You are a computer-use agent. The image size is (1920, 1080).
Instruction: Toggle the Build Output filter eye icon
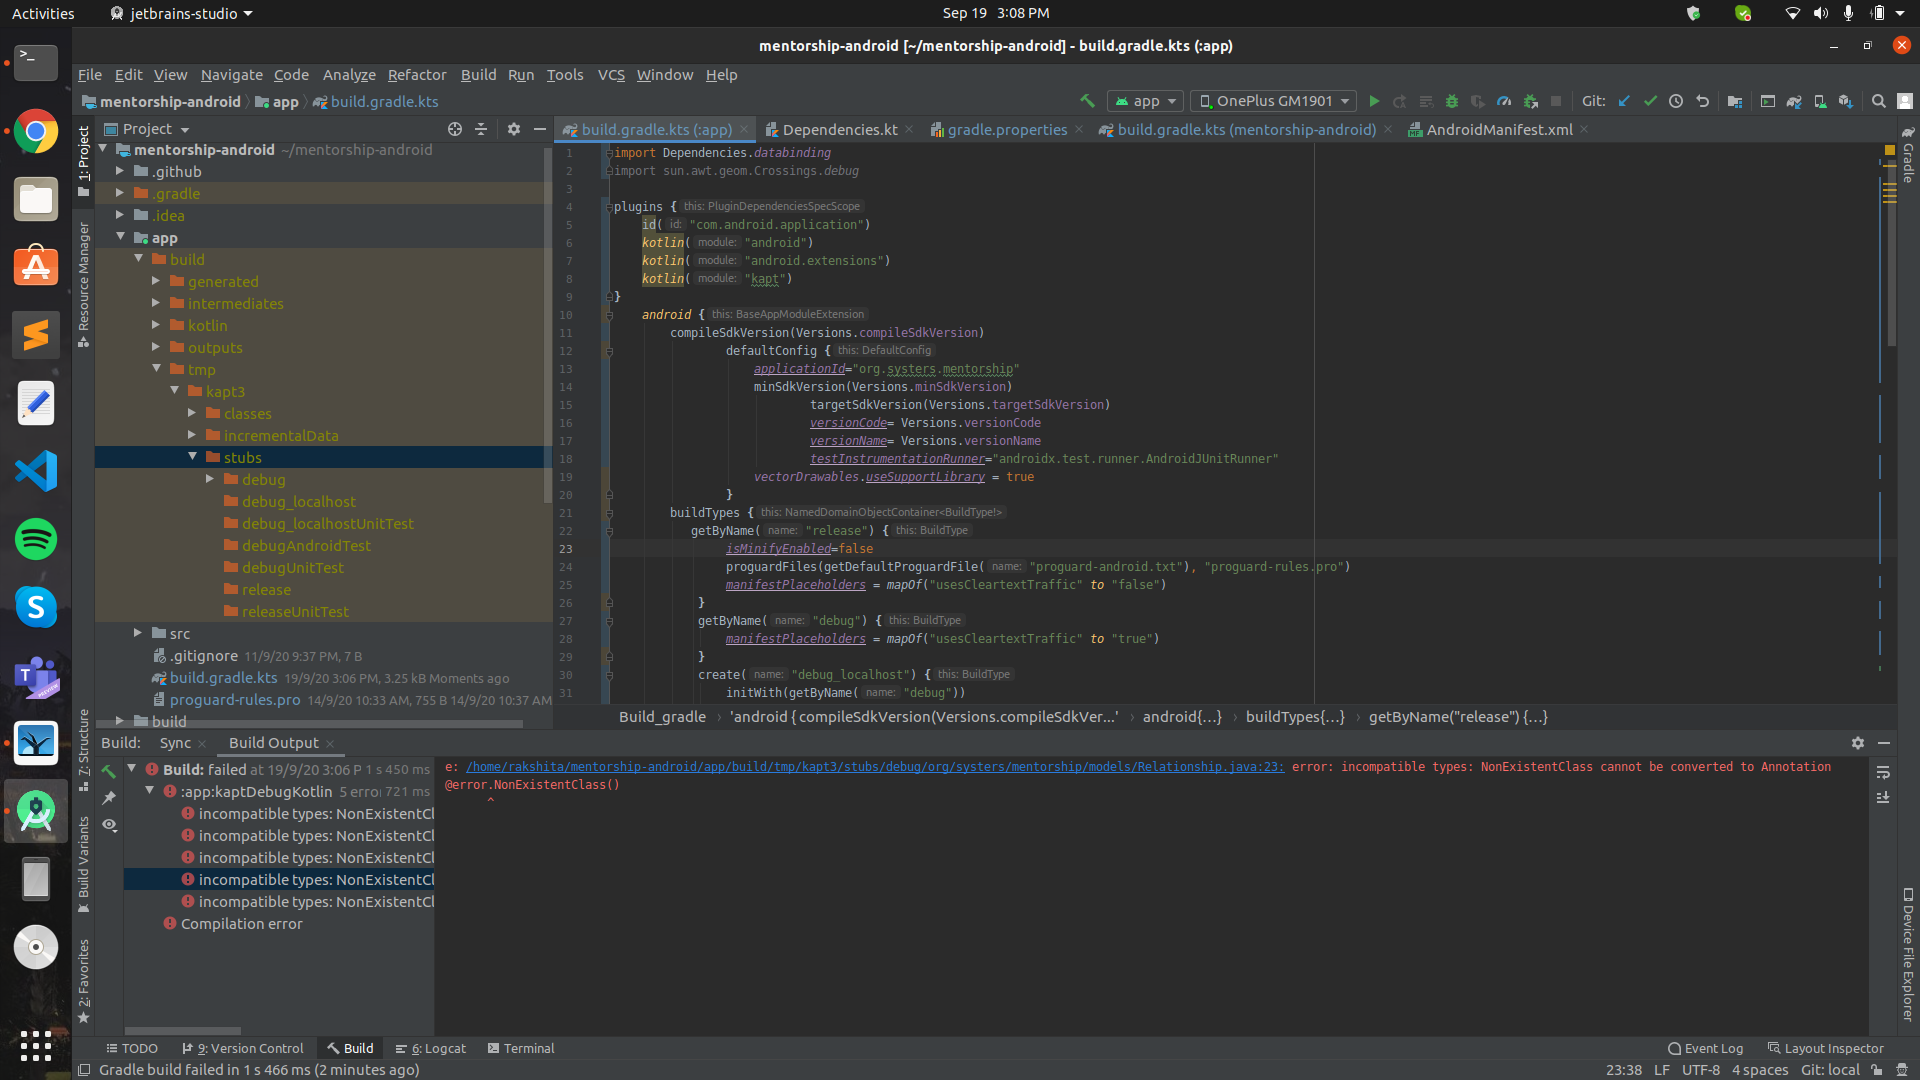tap(110, 827)
